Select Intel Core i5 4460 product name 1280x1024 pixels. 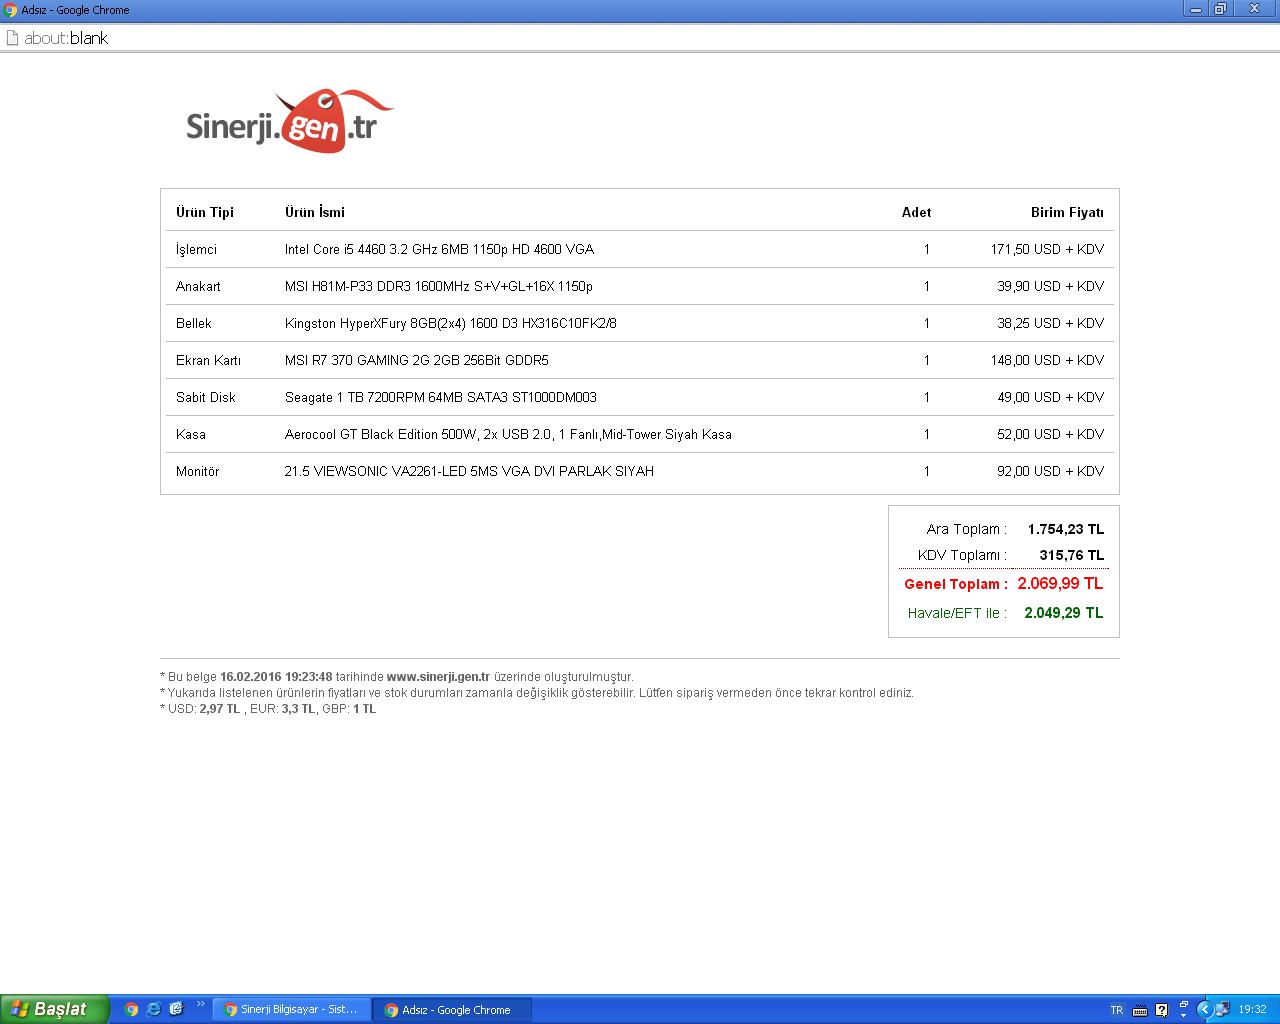click(x=439, y=249)
